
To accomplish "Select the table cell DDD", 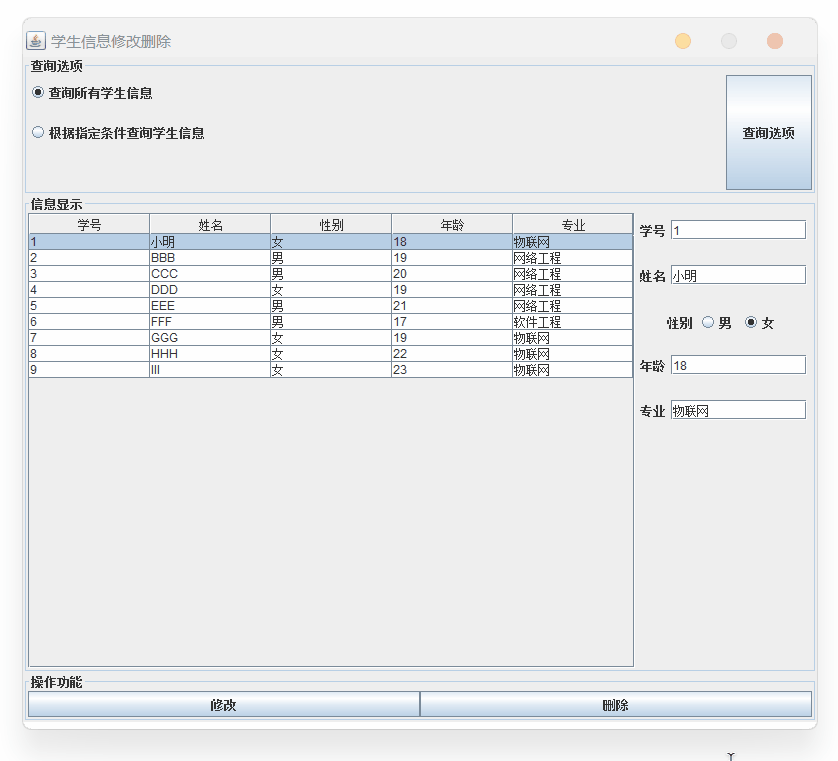I will 210,290.
